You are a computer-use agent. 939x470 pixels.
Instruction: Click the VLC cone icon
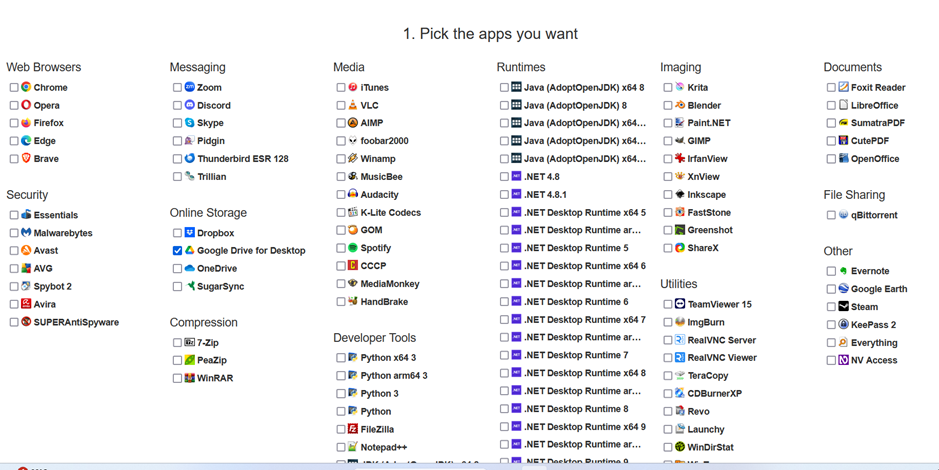353,105
